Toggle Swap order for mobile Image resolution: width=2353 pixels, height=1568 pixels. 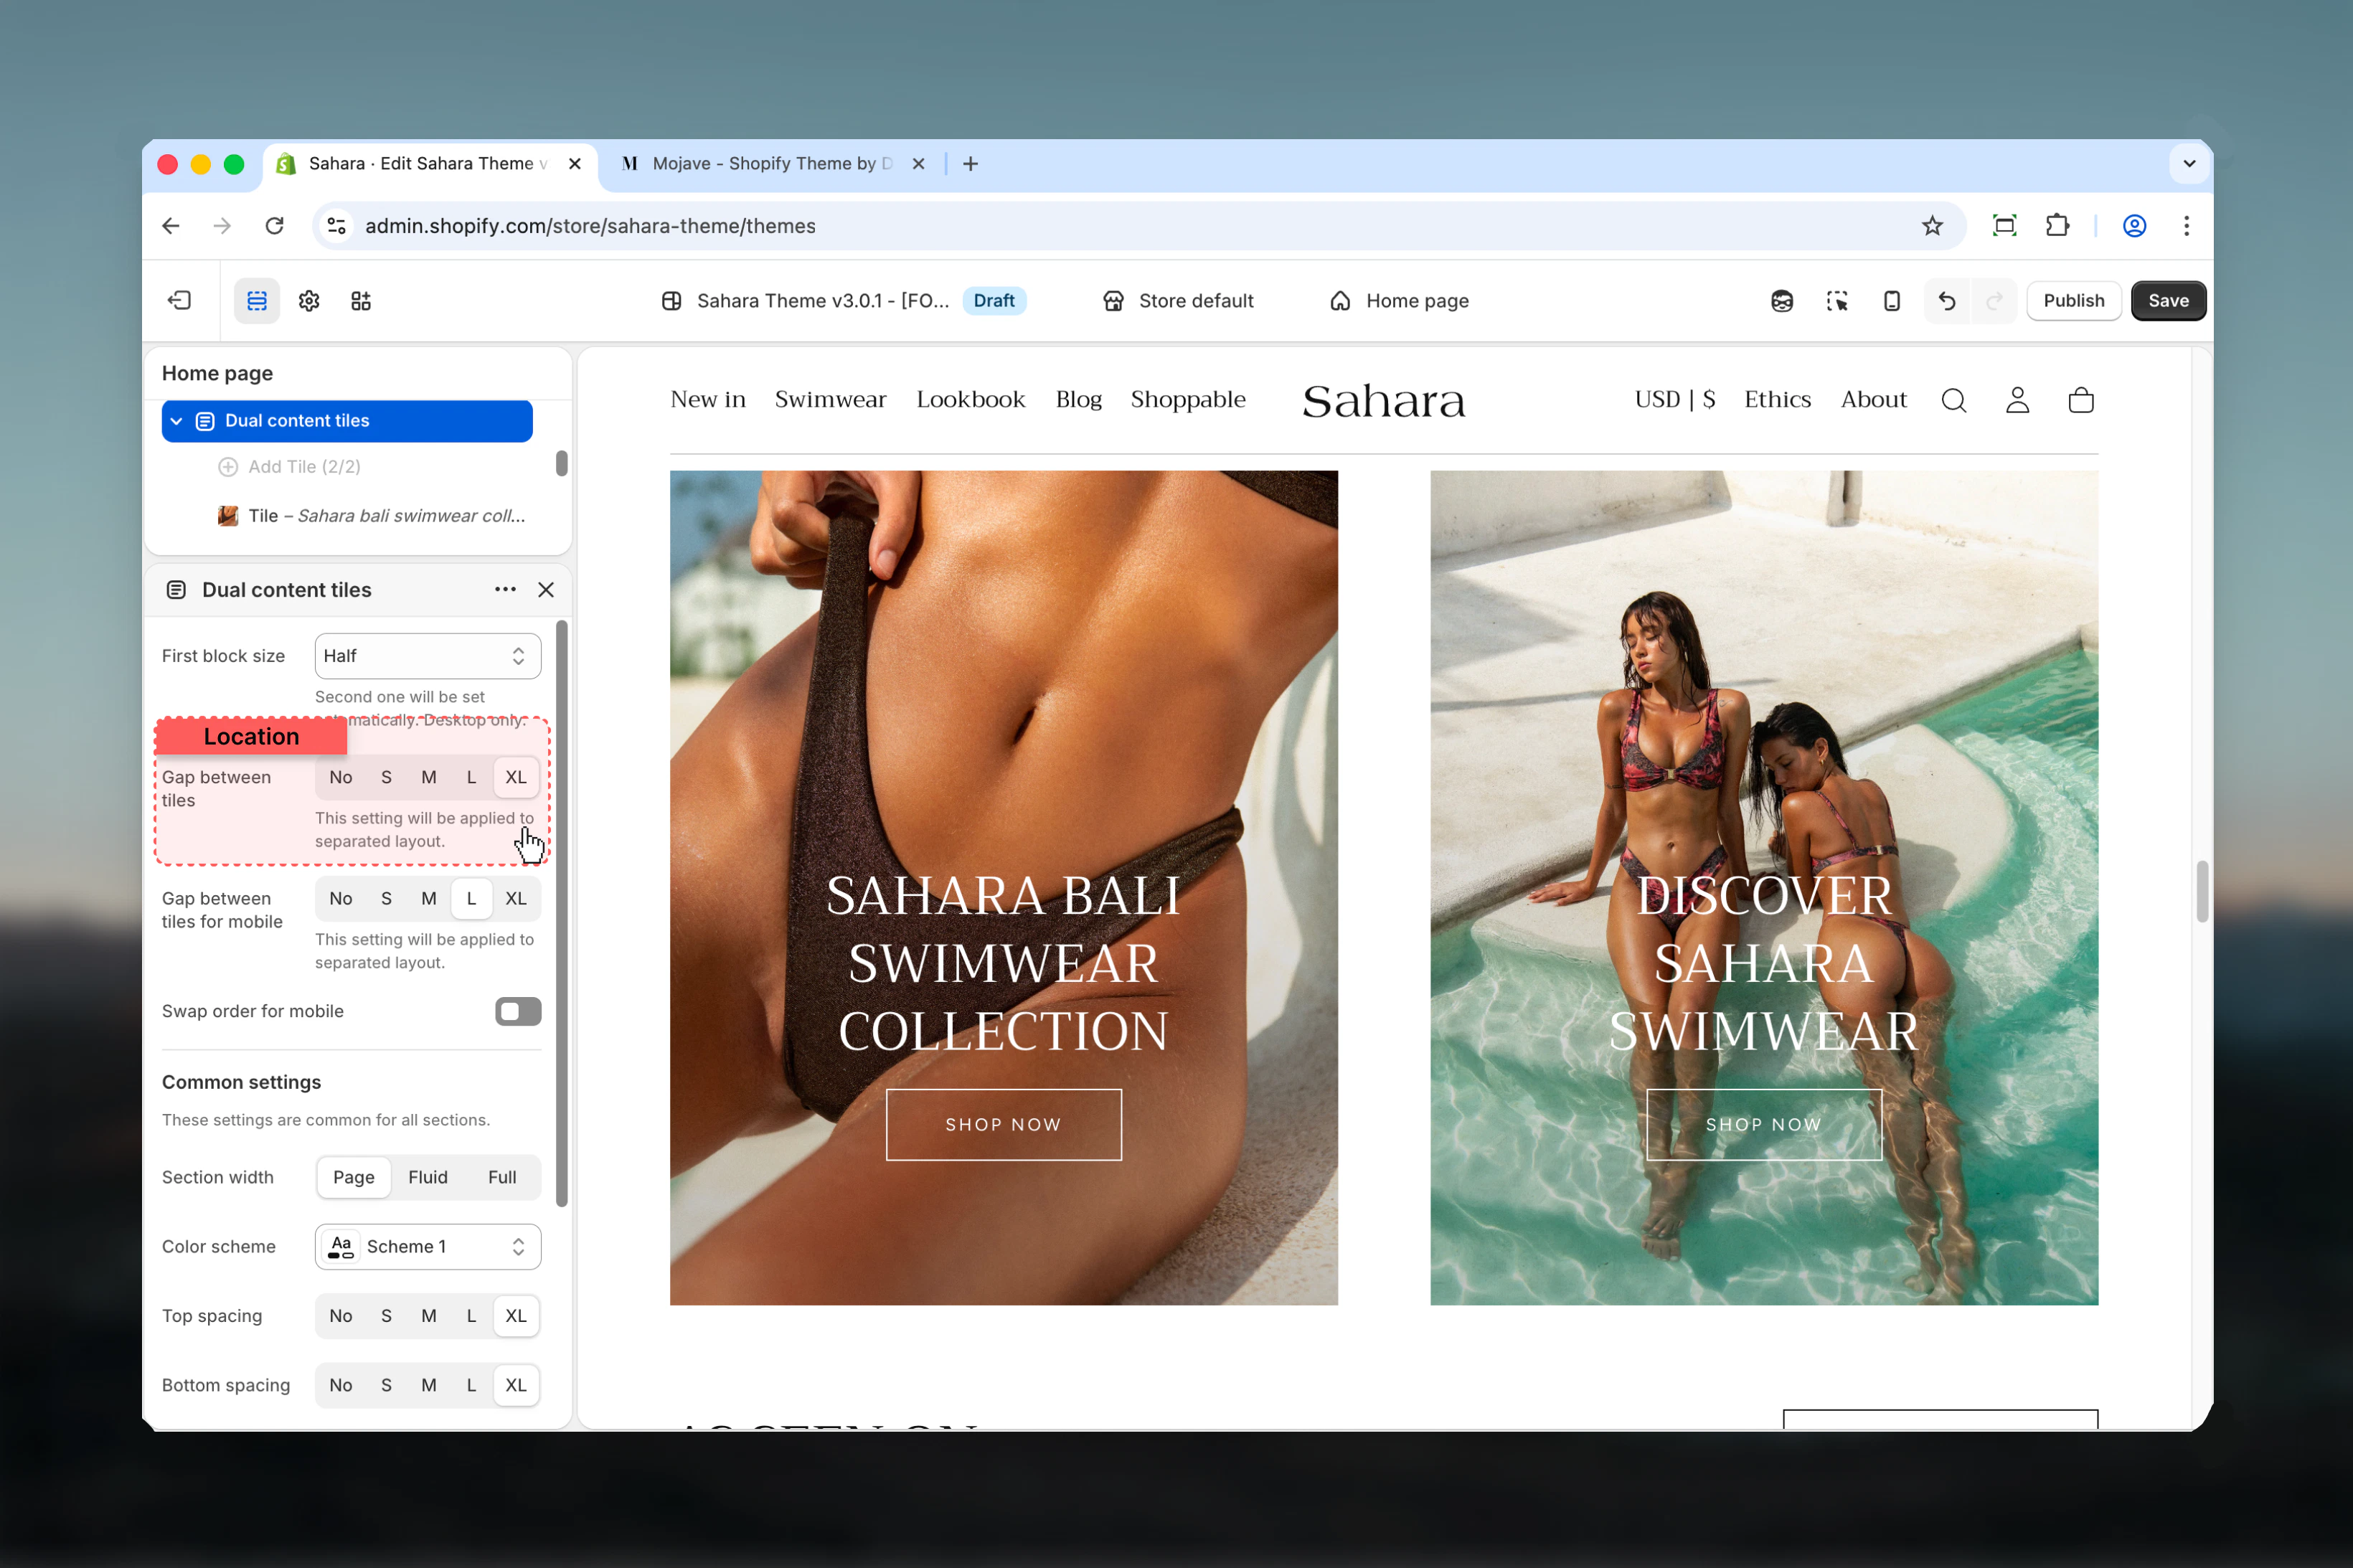pos(518,1011)
